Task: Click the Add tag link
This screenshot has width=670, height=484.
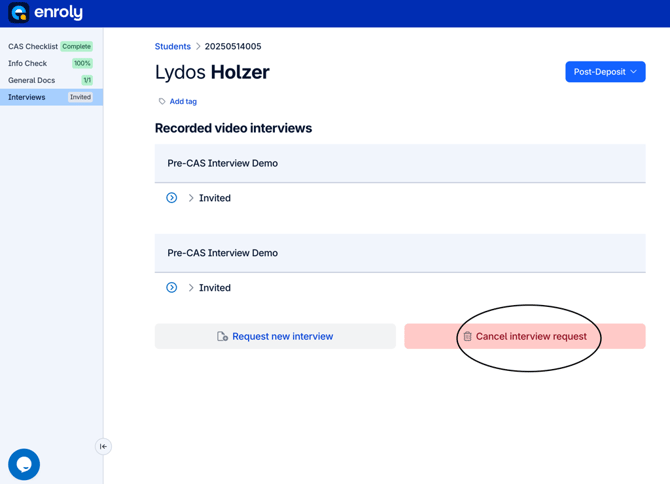Action: pyautogui.click(x=183, y=101)
